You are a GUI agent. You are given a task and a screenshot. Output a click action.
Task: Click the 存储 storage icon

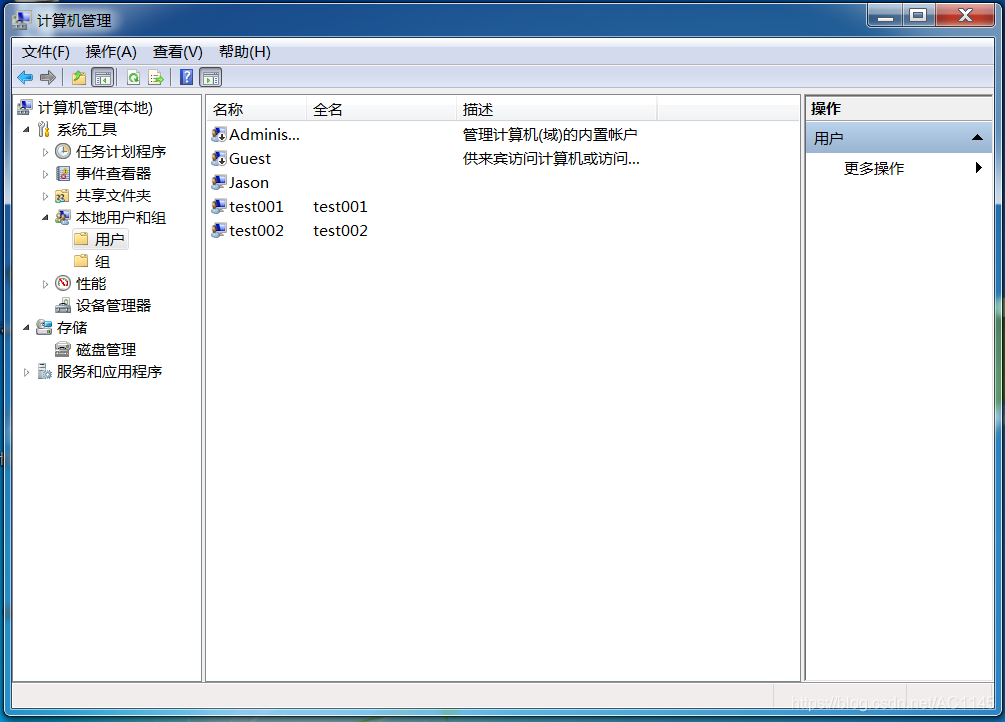44,327
